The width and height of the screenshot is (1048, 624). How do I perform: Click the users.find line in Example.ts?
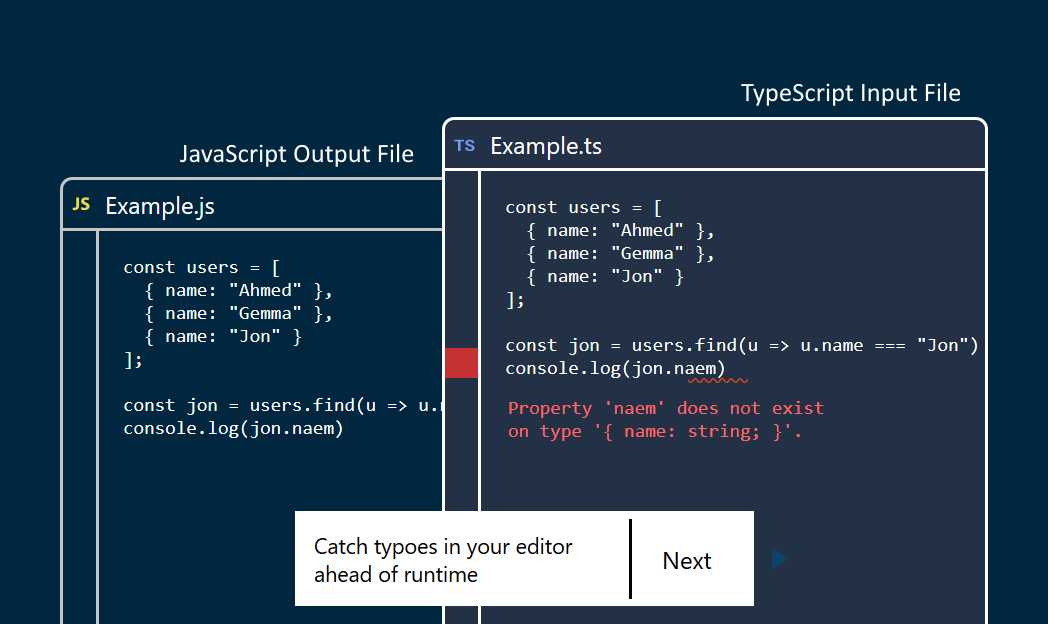(742, 345)
